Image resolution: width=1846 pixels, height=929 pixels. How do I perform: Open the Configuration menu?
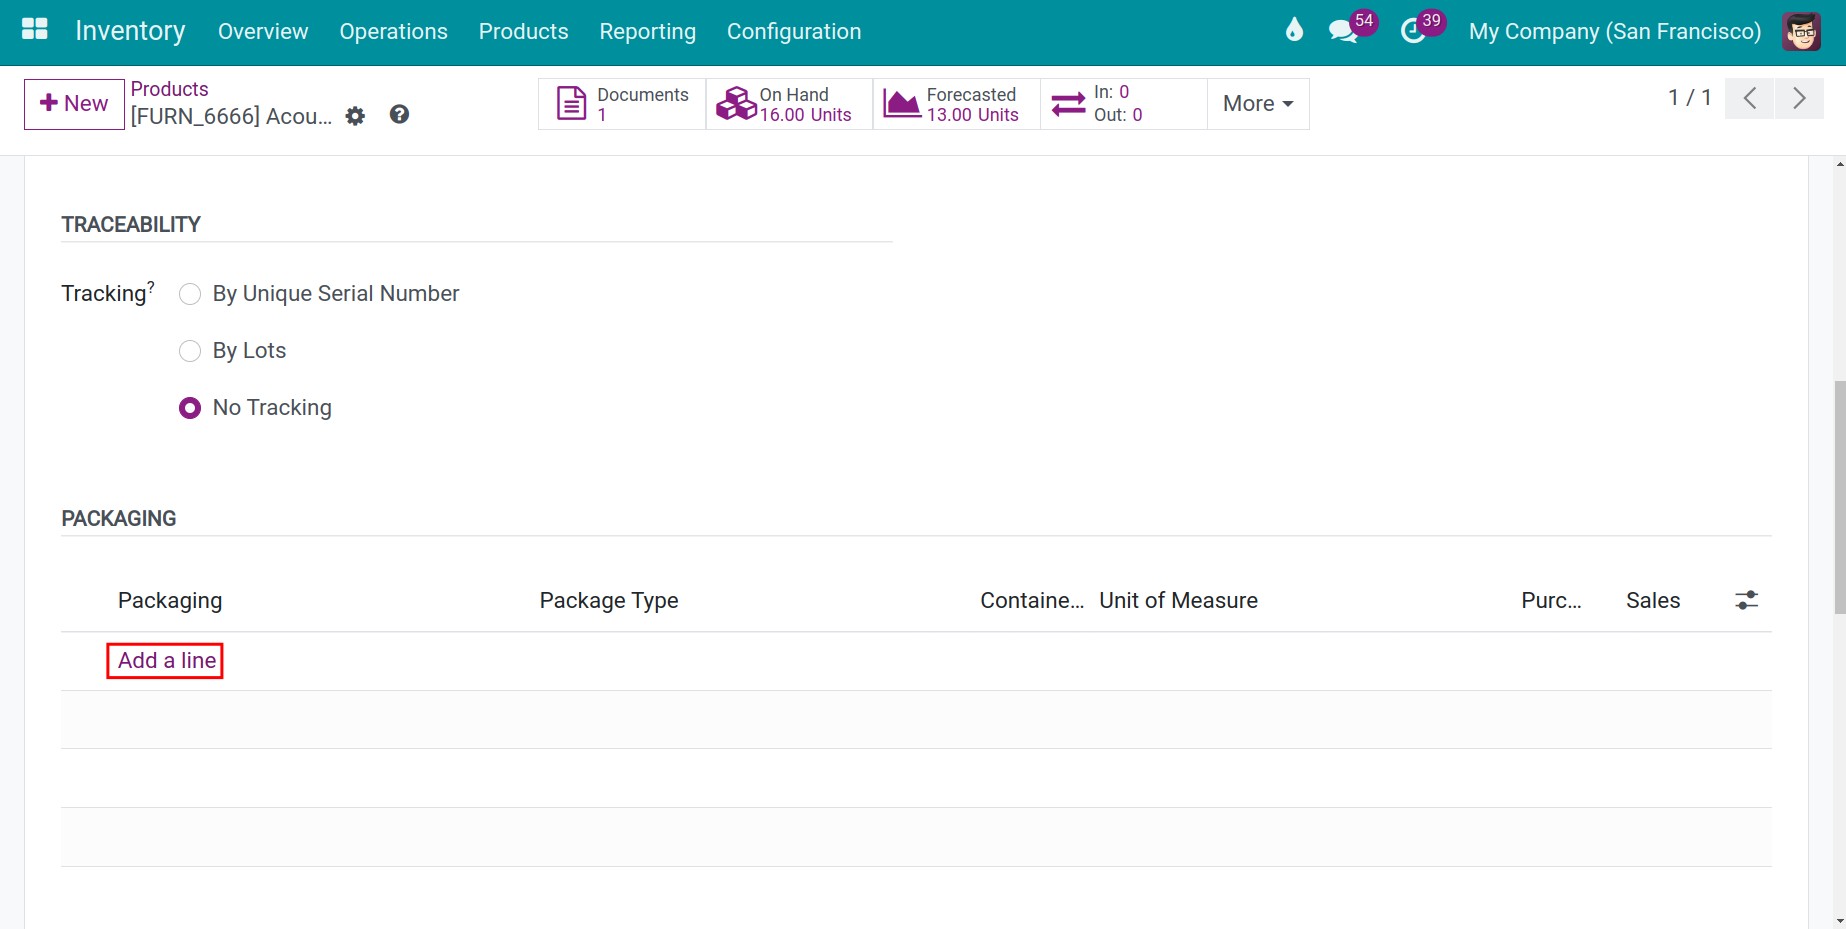click(x=794, y=31)
